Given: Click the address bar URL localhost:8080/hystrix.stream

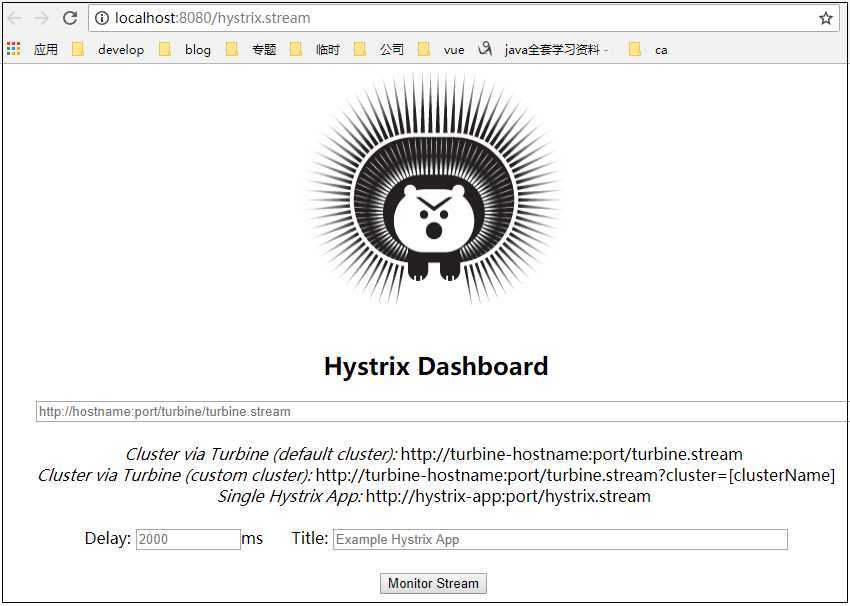Looking at the screenshot, I should [212, 18].
